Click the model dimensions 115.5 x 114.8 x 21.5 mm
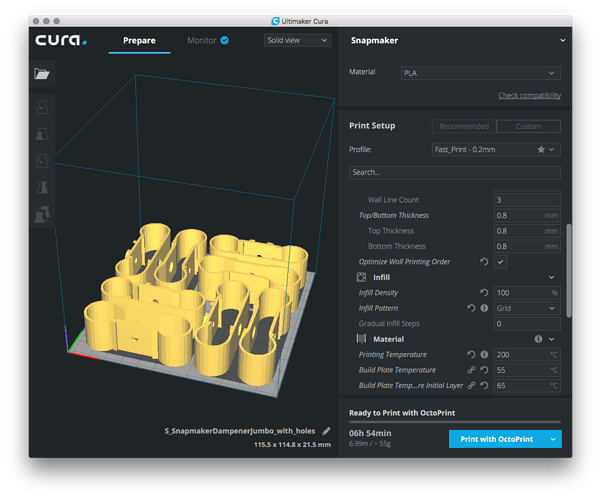Viewport: 601px width, 499px height. tap(292, 445)
